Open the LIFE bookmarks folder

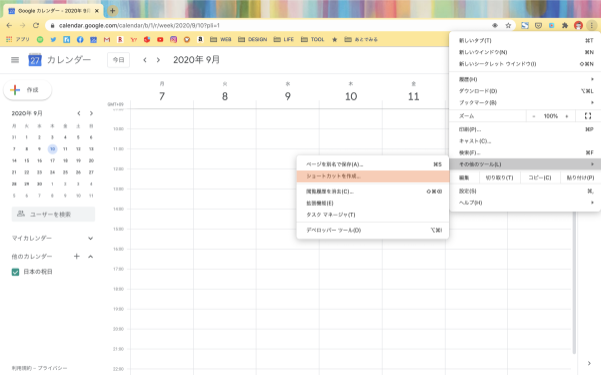tap(284, 39)
